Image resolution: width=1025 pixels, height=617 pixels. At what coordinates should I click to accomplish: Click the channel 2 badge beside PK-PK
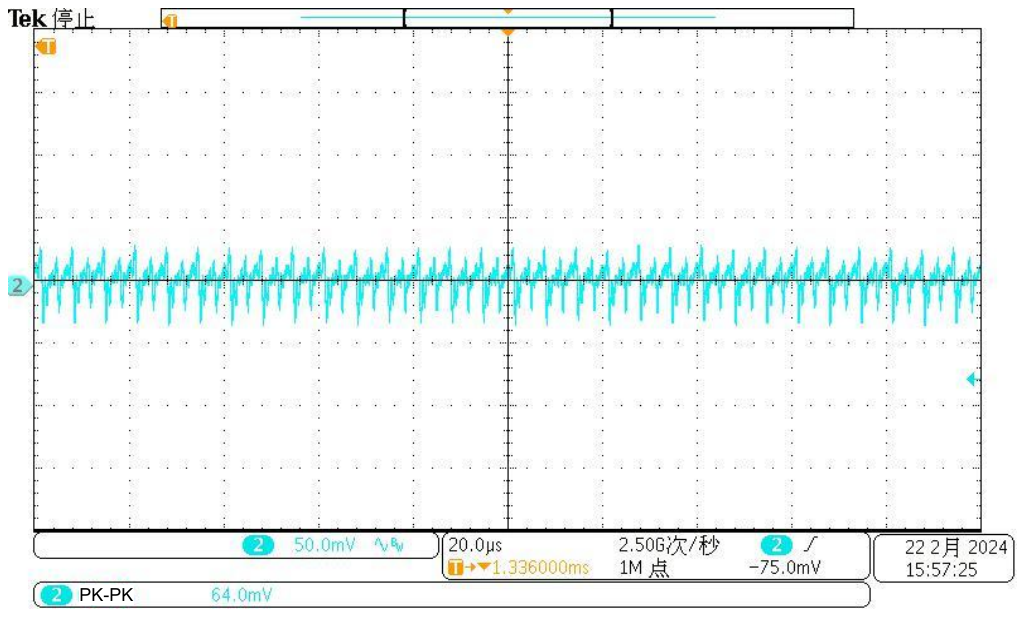pyautogui.click(x=56, y=595)
